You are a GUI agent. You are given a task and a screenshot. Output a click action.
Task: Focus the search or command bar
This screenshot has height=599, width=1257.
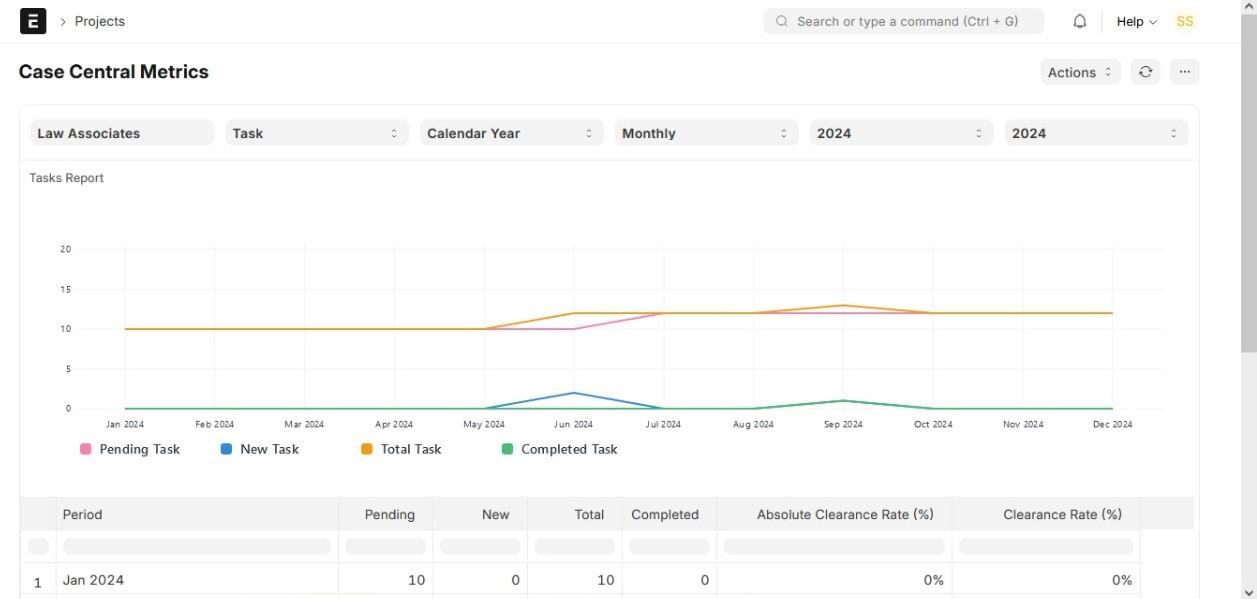point(903,21)
